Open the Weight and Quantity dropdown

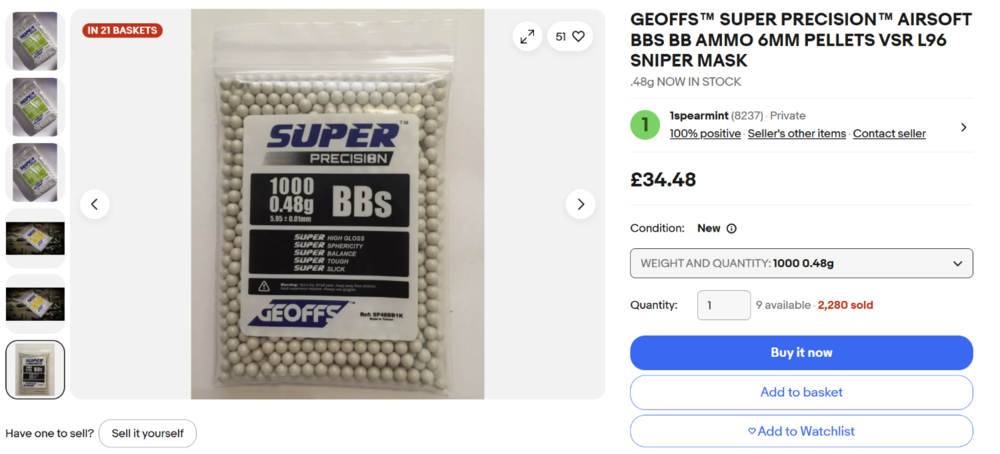click(801, 263)
